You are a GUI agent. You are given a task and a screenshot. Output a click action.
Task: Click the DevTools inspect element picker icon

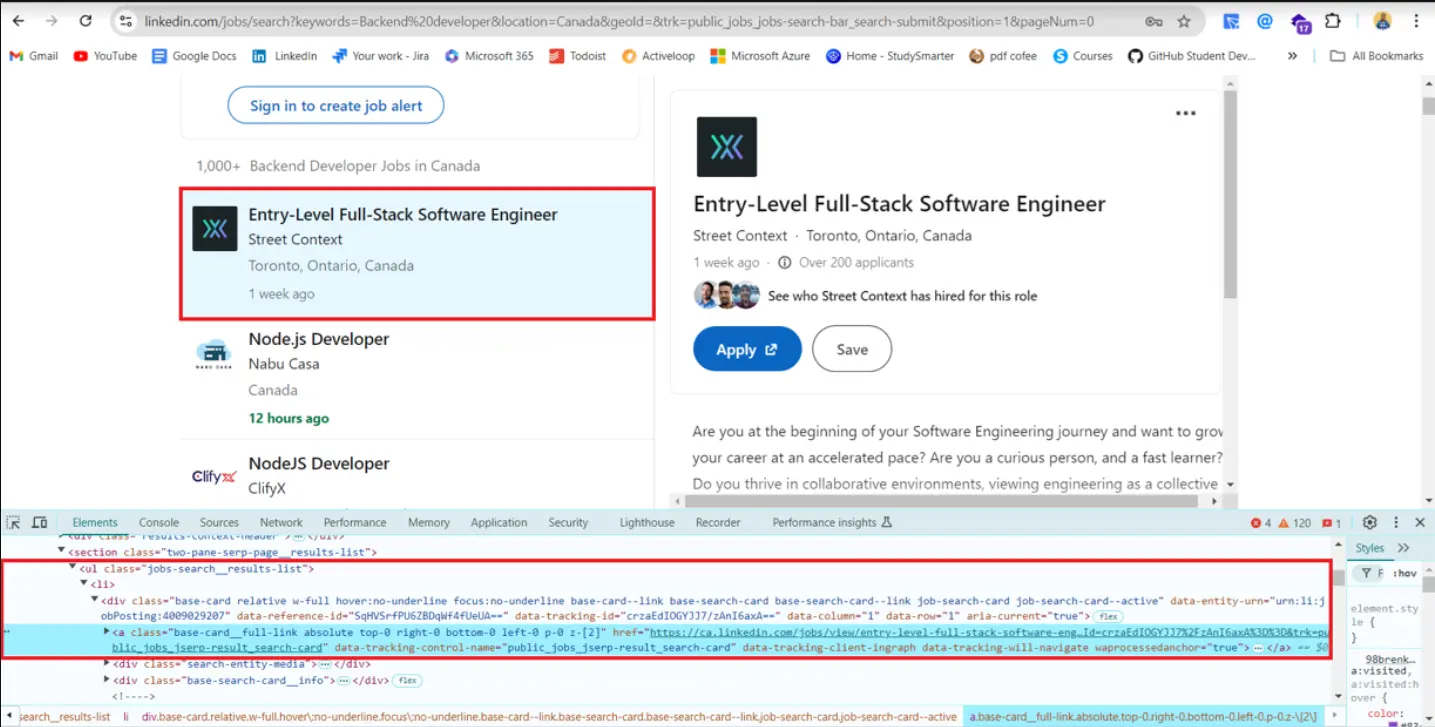click(13, 522)
